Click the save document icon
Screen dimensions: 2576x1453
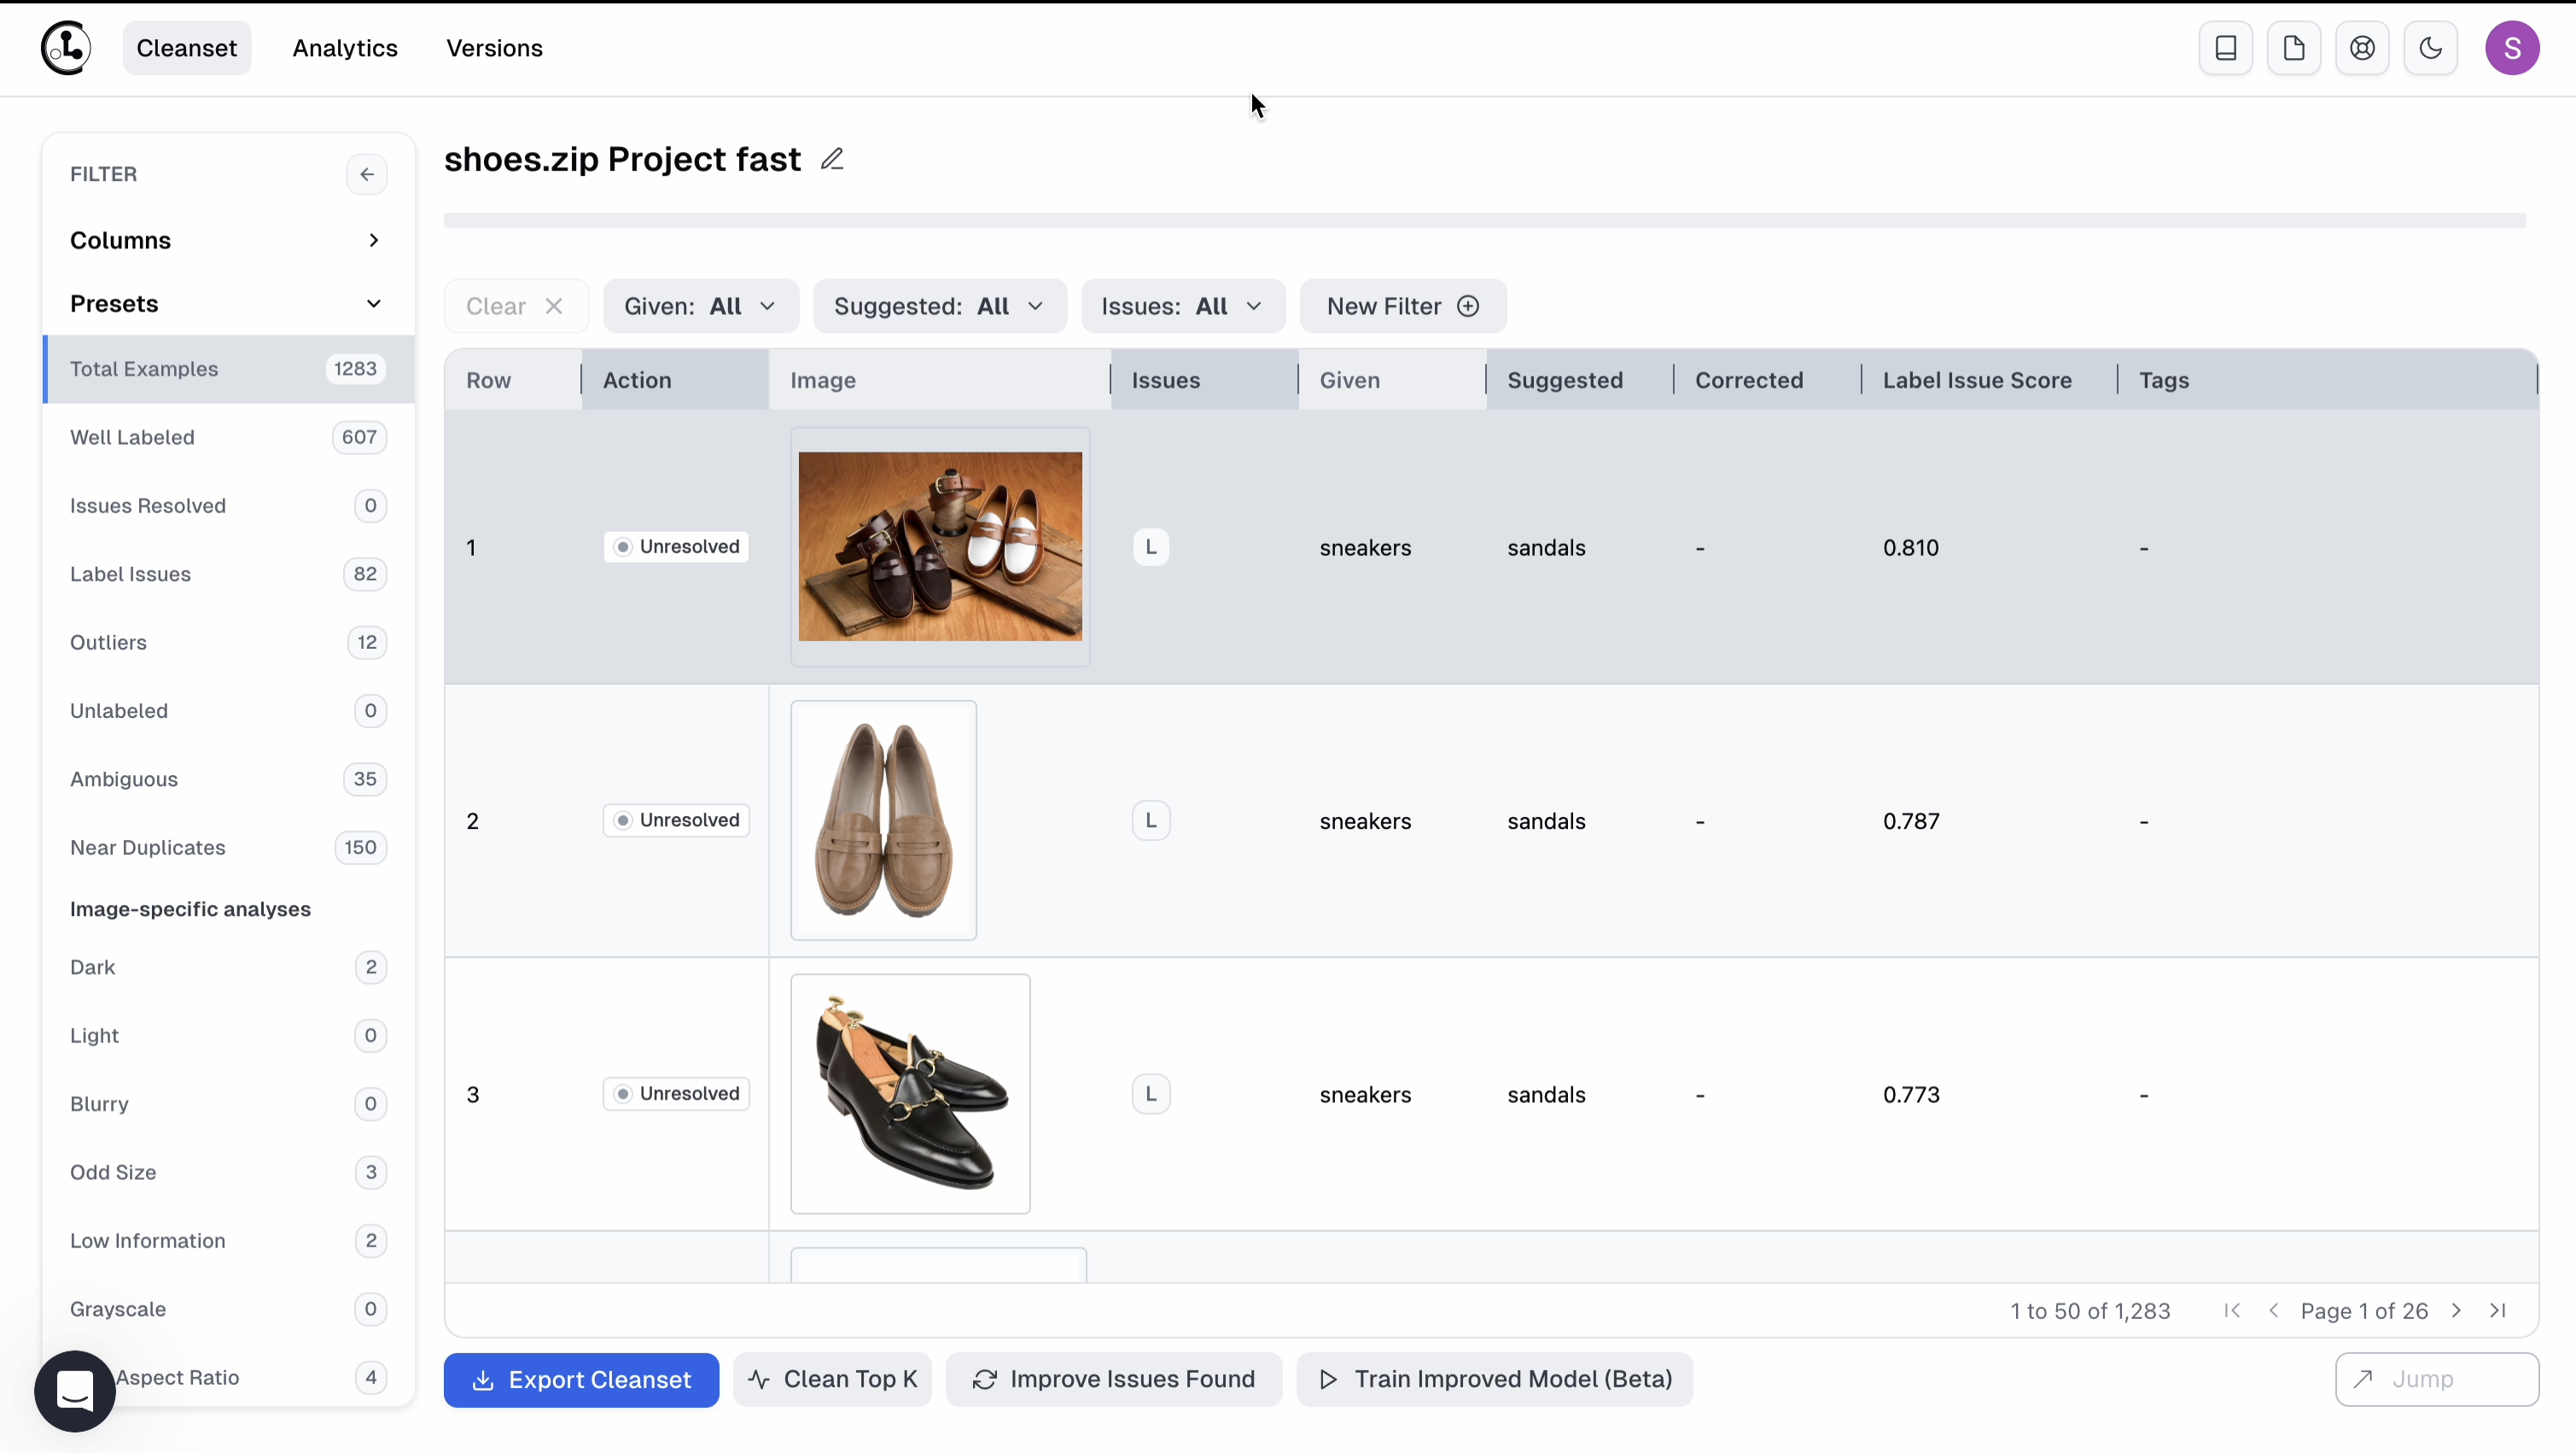2293,48
